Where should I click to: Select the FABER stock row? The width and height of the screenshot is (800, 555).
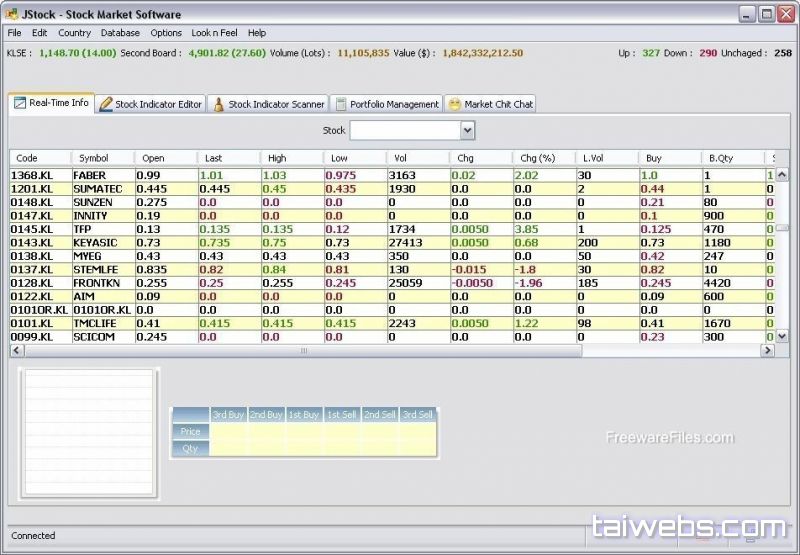click(89, 176)
